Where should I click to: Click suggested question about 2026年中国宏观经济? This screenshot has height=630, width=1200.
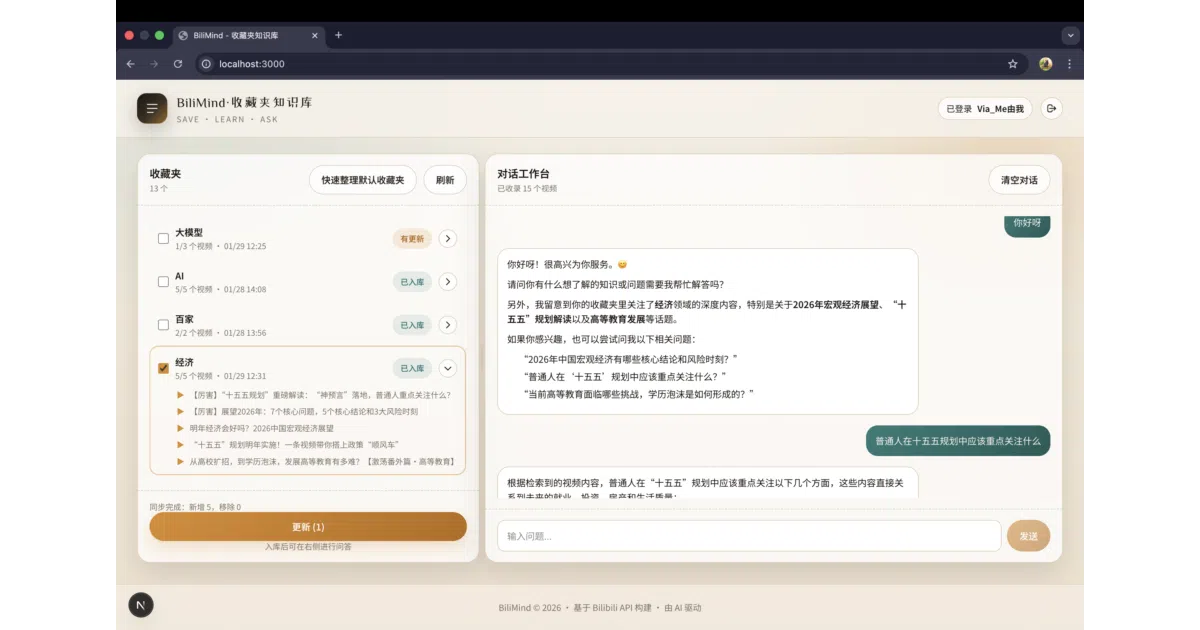630,358
